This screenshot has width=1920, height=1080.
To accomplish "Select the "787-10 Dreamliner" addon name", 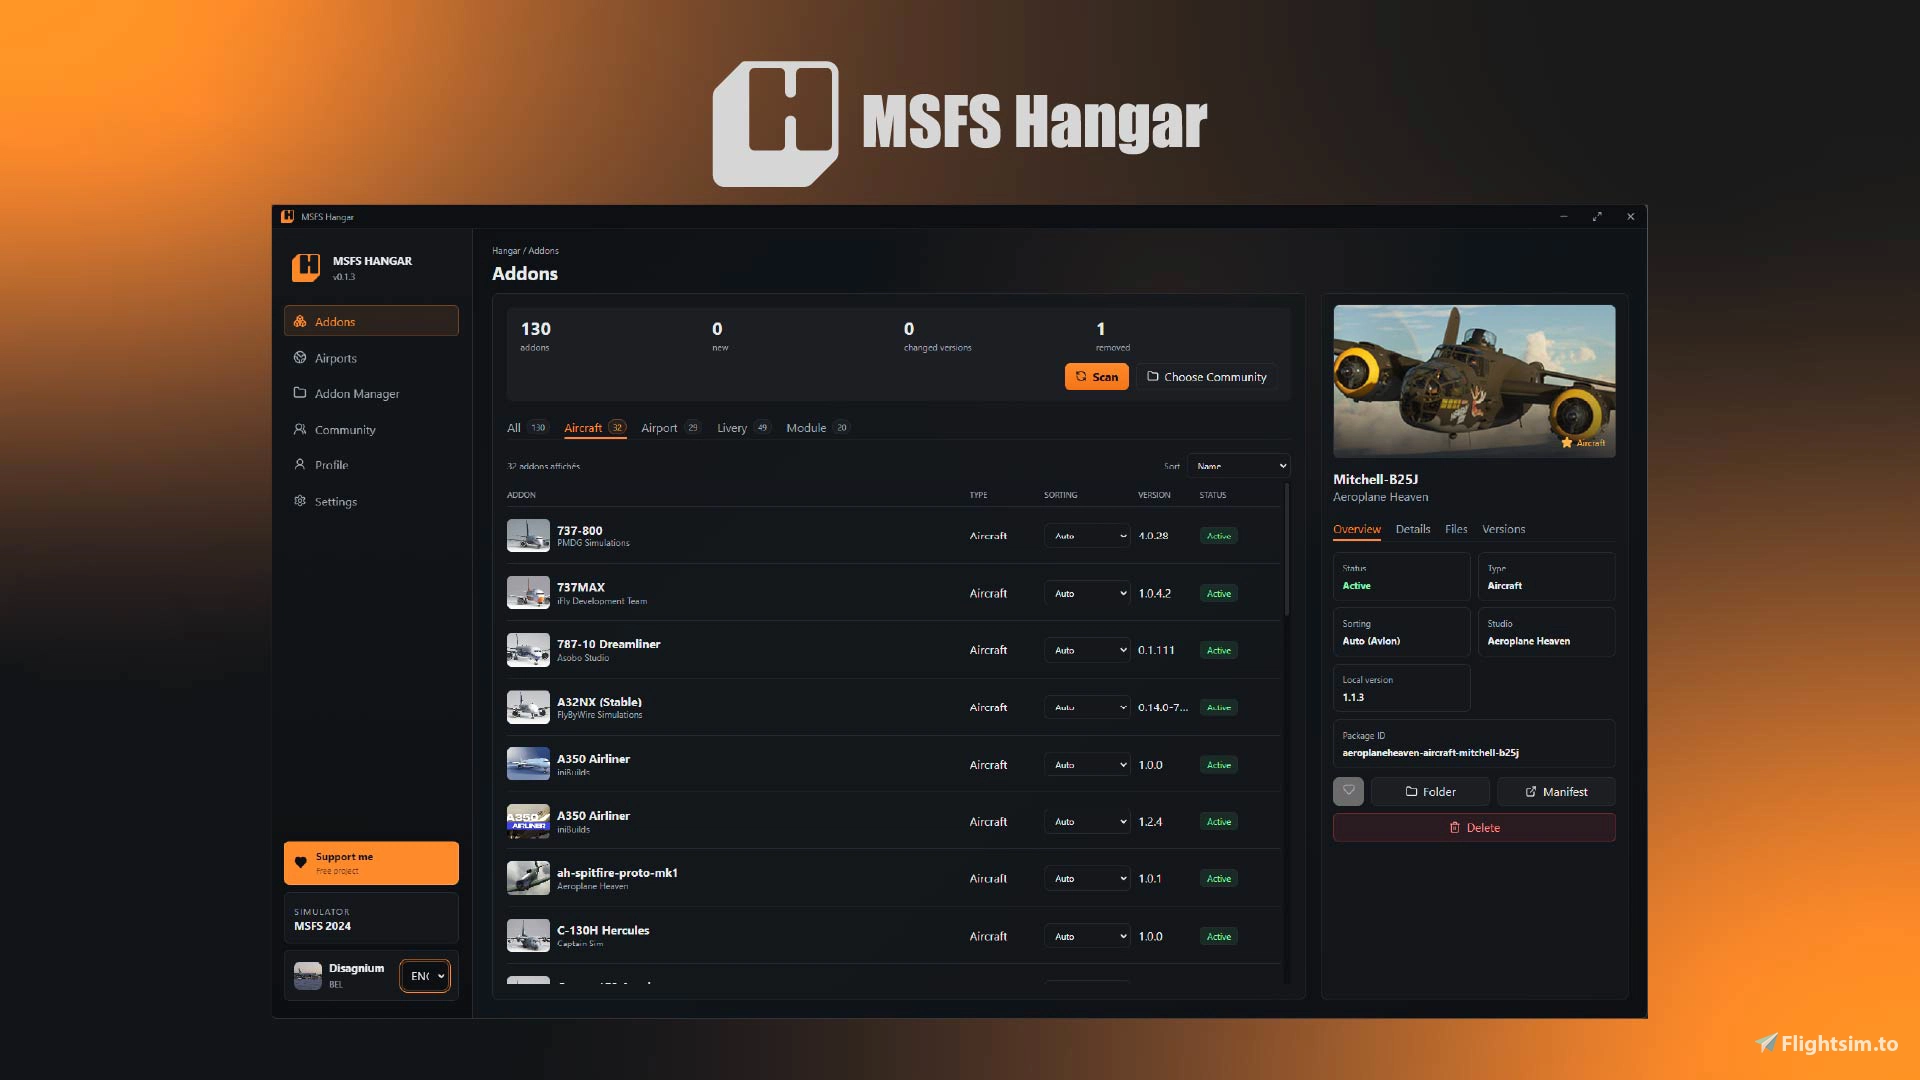I will click(x=609, y=644).
